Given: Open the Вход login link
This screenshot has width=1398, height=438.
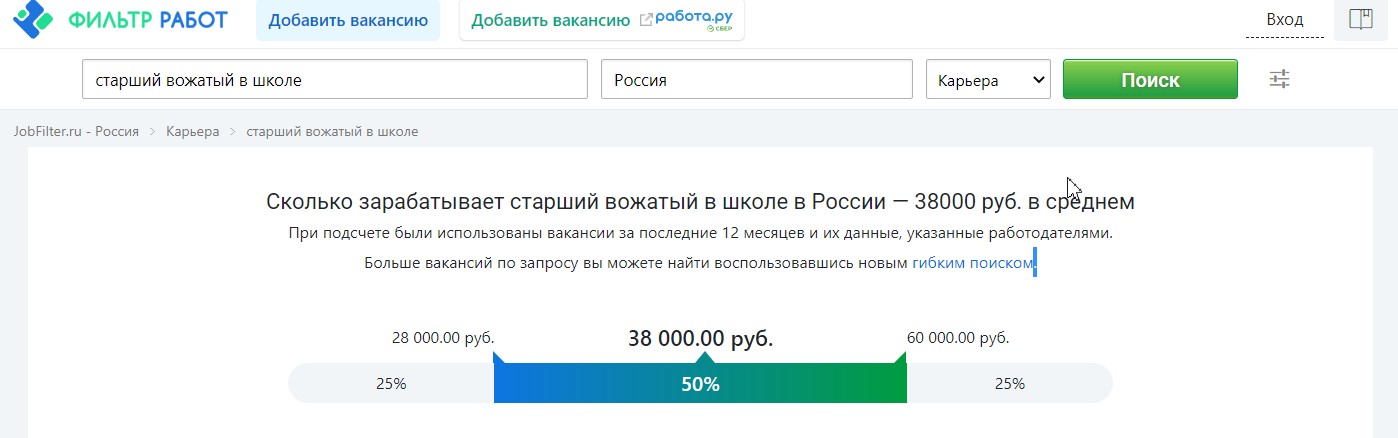Looking at the screenshot, I should tap(1285, 19).
